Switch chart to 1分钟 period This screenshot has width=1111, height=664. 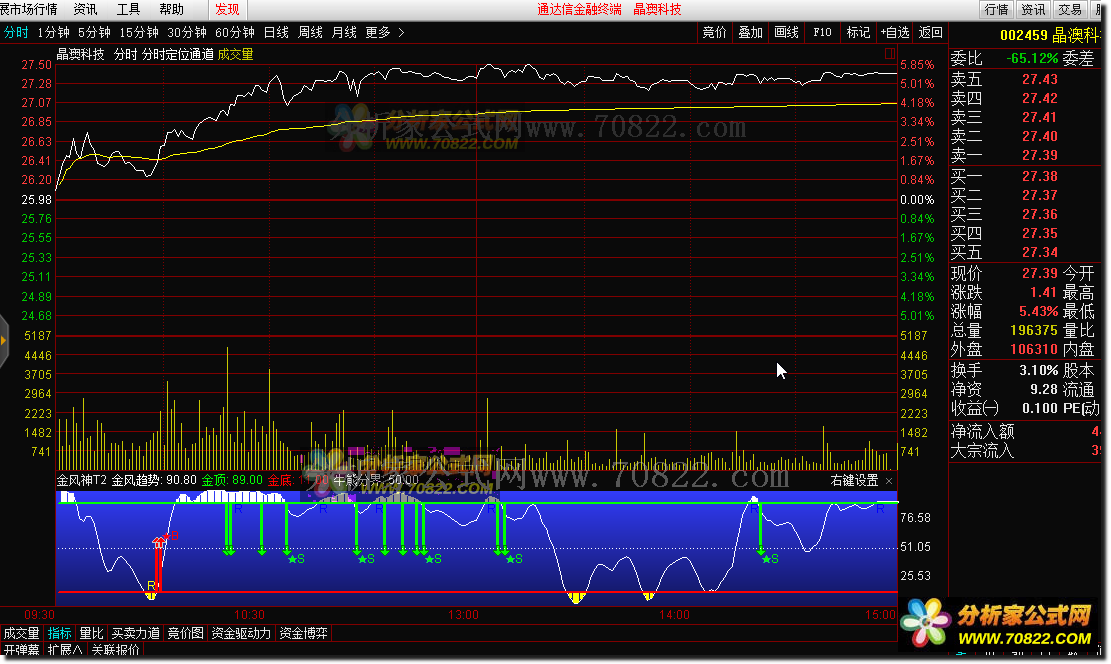point(53,33)
